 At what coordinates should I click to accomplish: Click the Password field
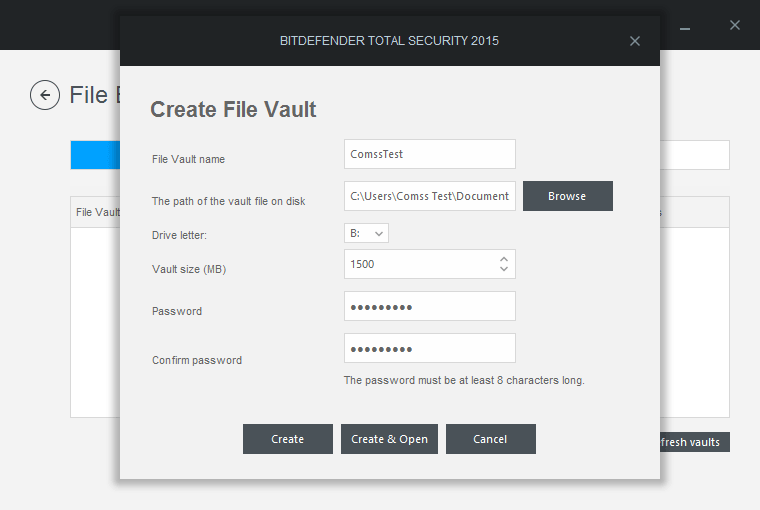click(x=429, y=306)
